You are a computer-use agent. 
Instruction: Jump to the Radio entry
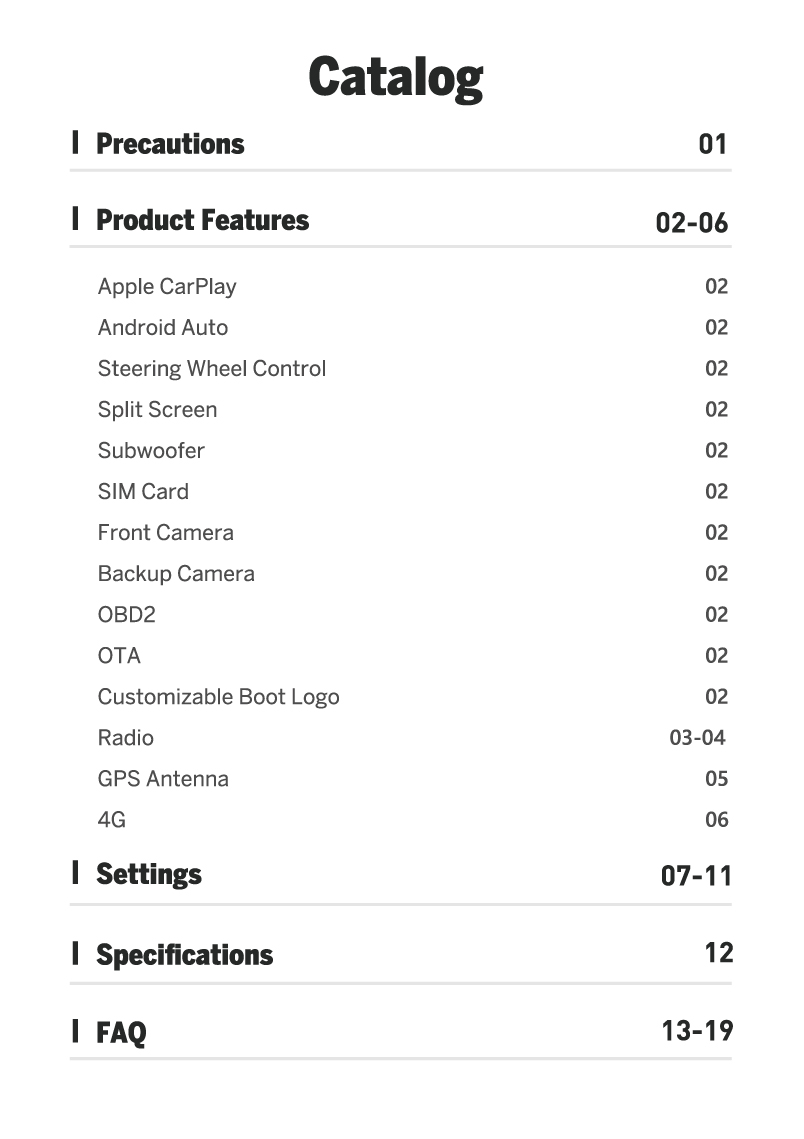pyautogui.click(x=126, y=738)
